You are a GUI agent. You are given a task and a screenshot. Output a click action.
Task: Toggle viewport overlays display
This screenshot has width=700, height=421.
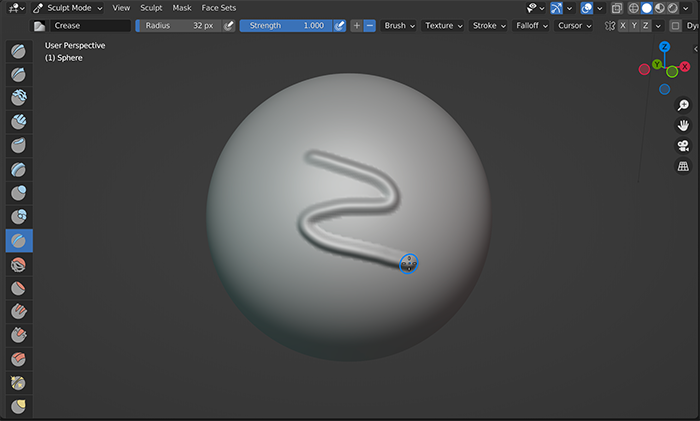586,8
